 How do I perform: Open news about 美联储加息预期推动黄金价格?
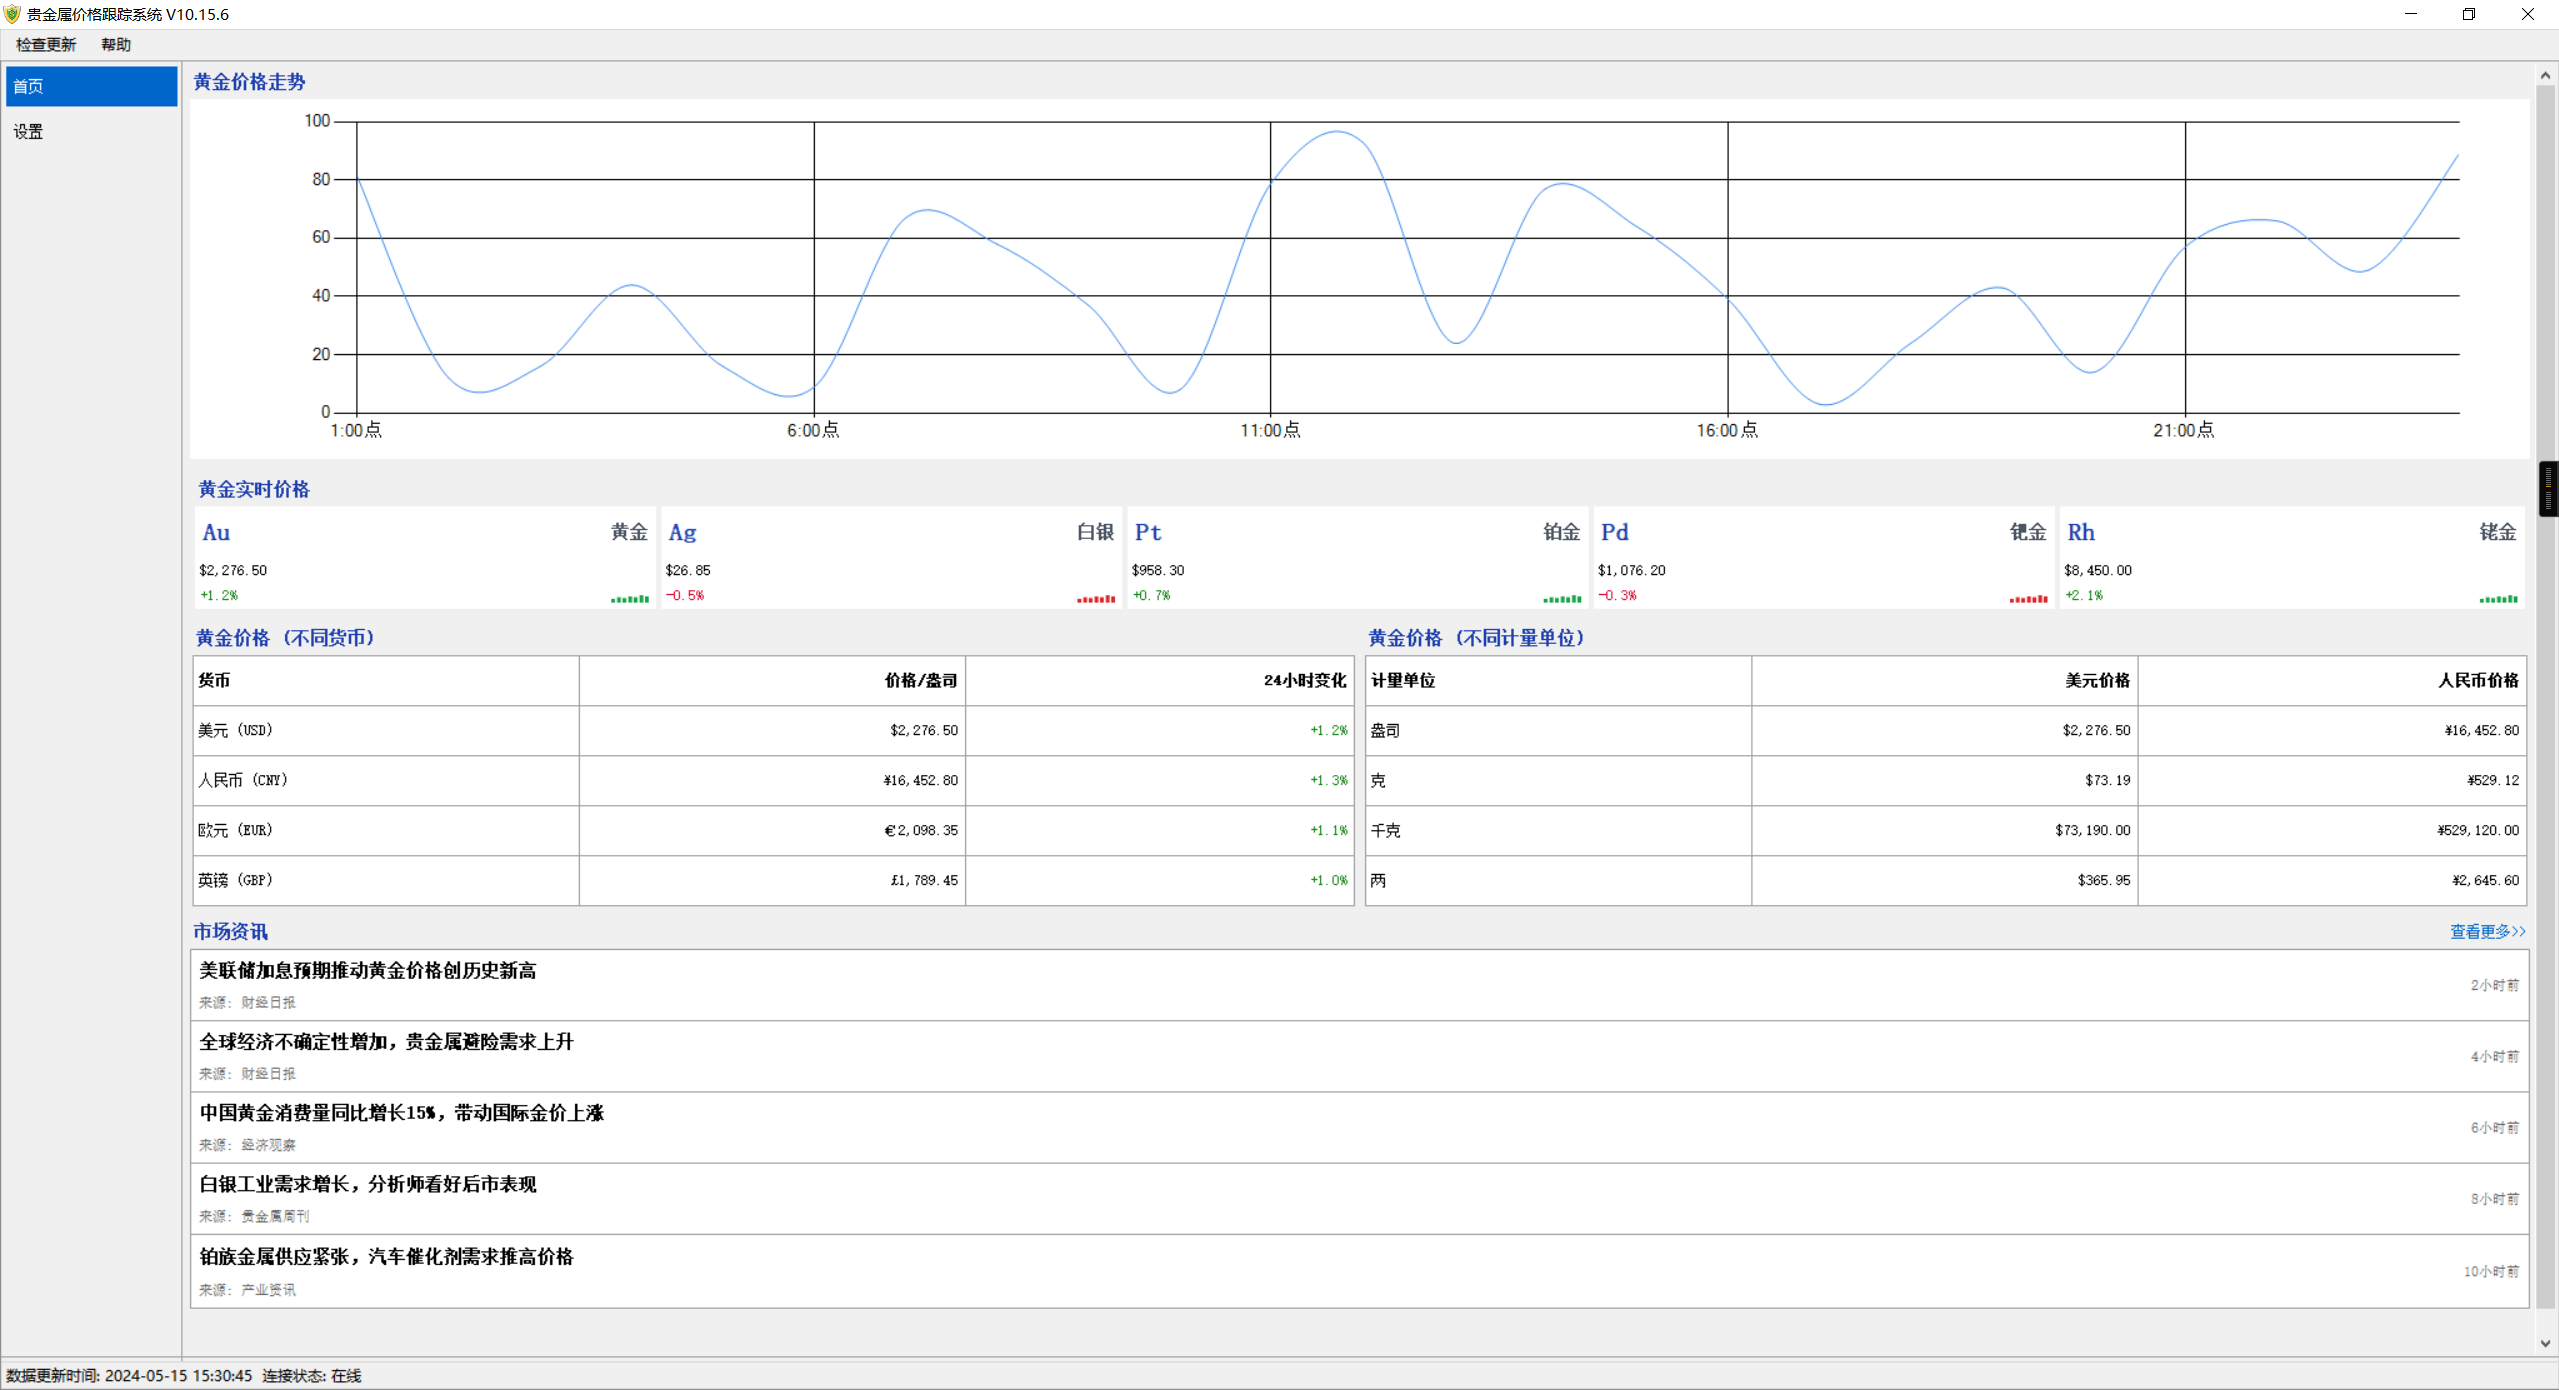368,971
